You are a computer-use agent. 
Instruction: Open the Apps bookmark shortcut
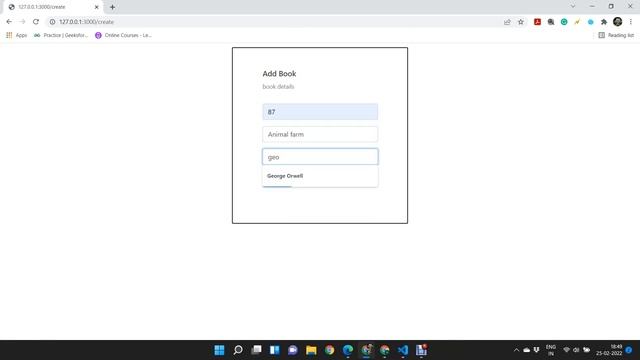click(x=17, y=36)
